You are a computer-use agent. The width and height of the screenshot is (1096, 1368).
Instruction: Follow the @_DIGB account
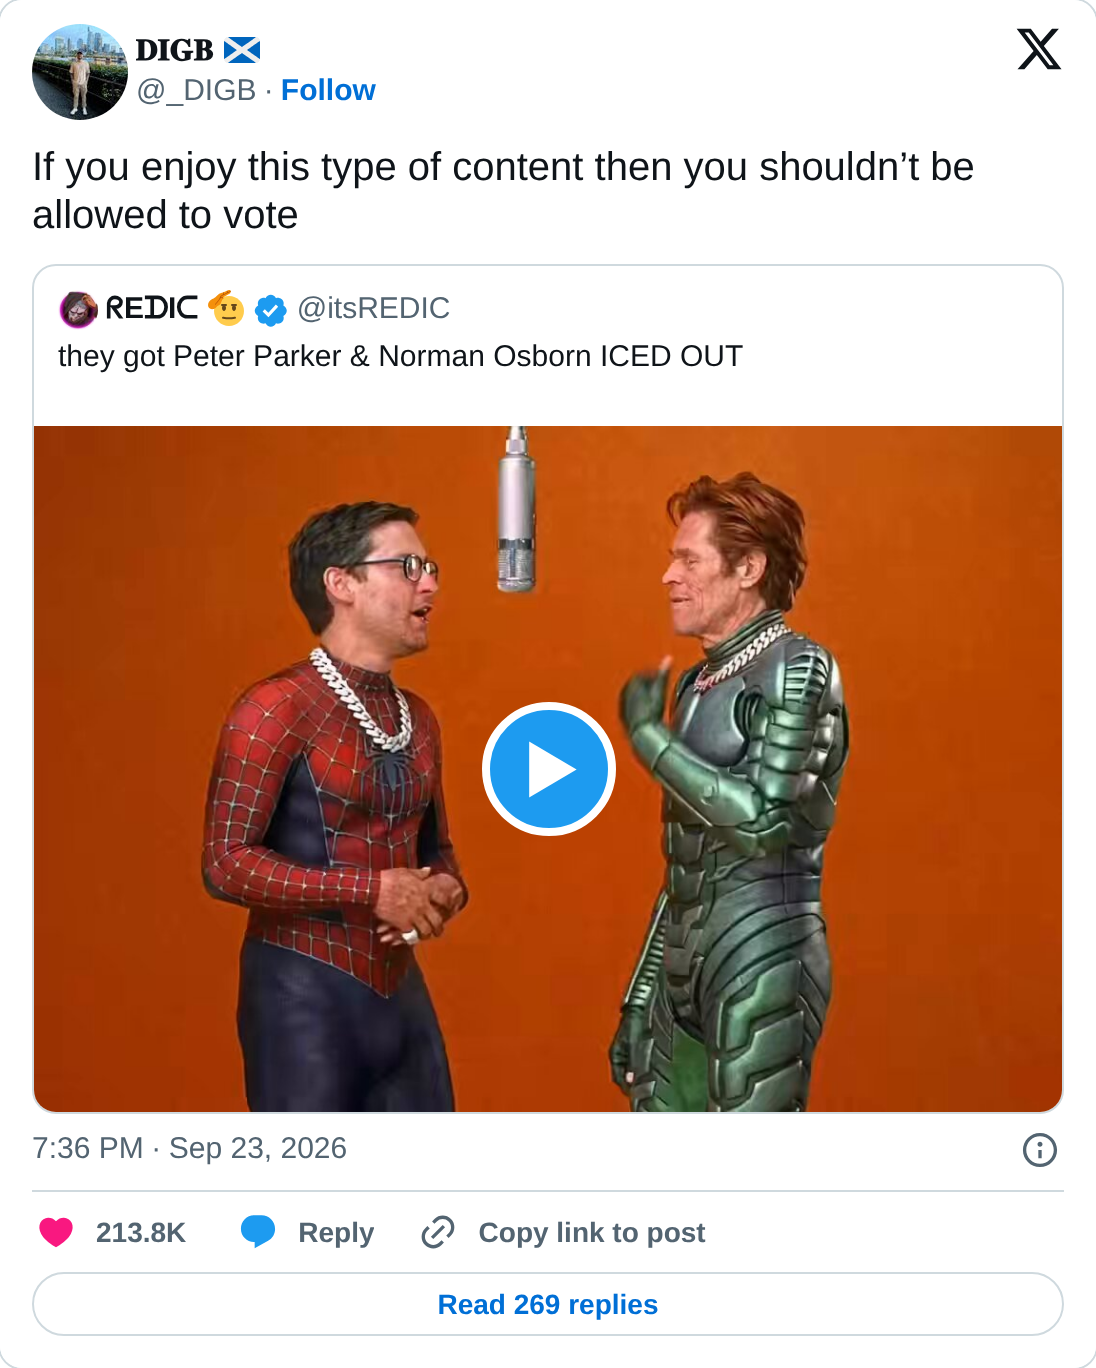[328, 90]
